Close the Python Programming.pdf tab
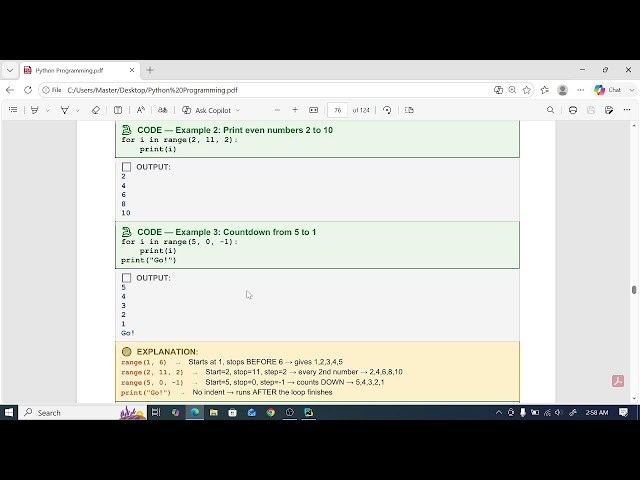This screenshot has width=640, height=480. (132, 71)
